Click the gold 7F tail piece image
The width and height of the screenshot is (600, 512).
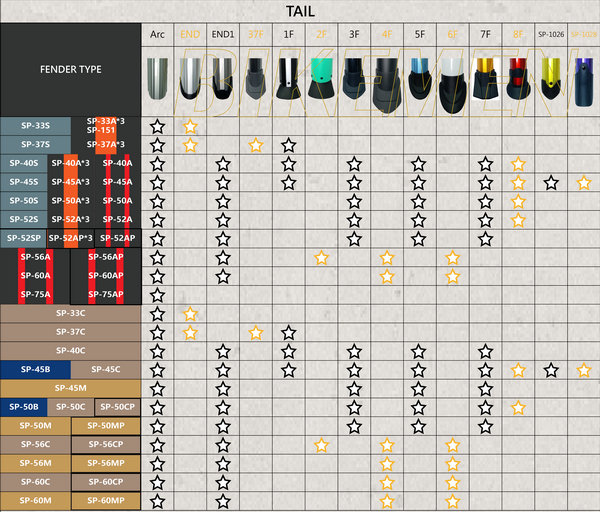tap(485, 81)
